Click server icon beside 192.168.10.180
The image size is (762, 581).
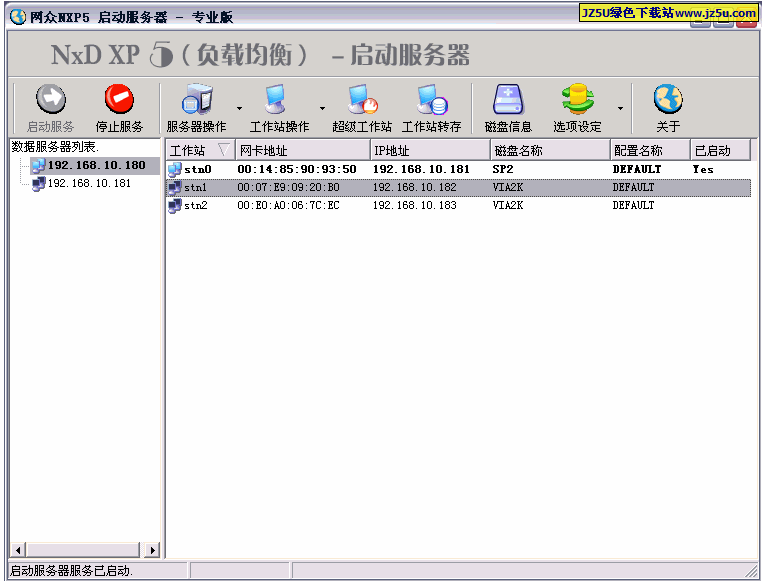[38, 166]
